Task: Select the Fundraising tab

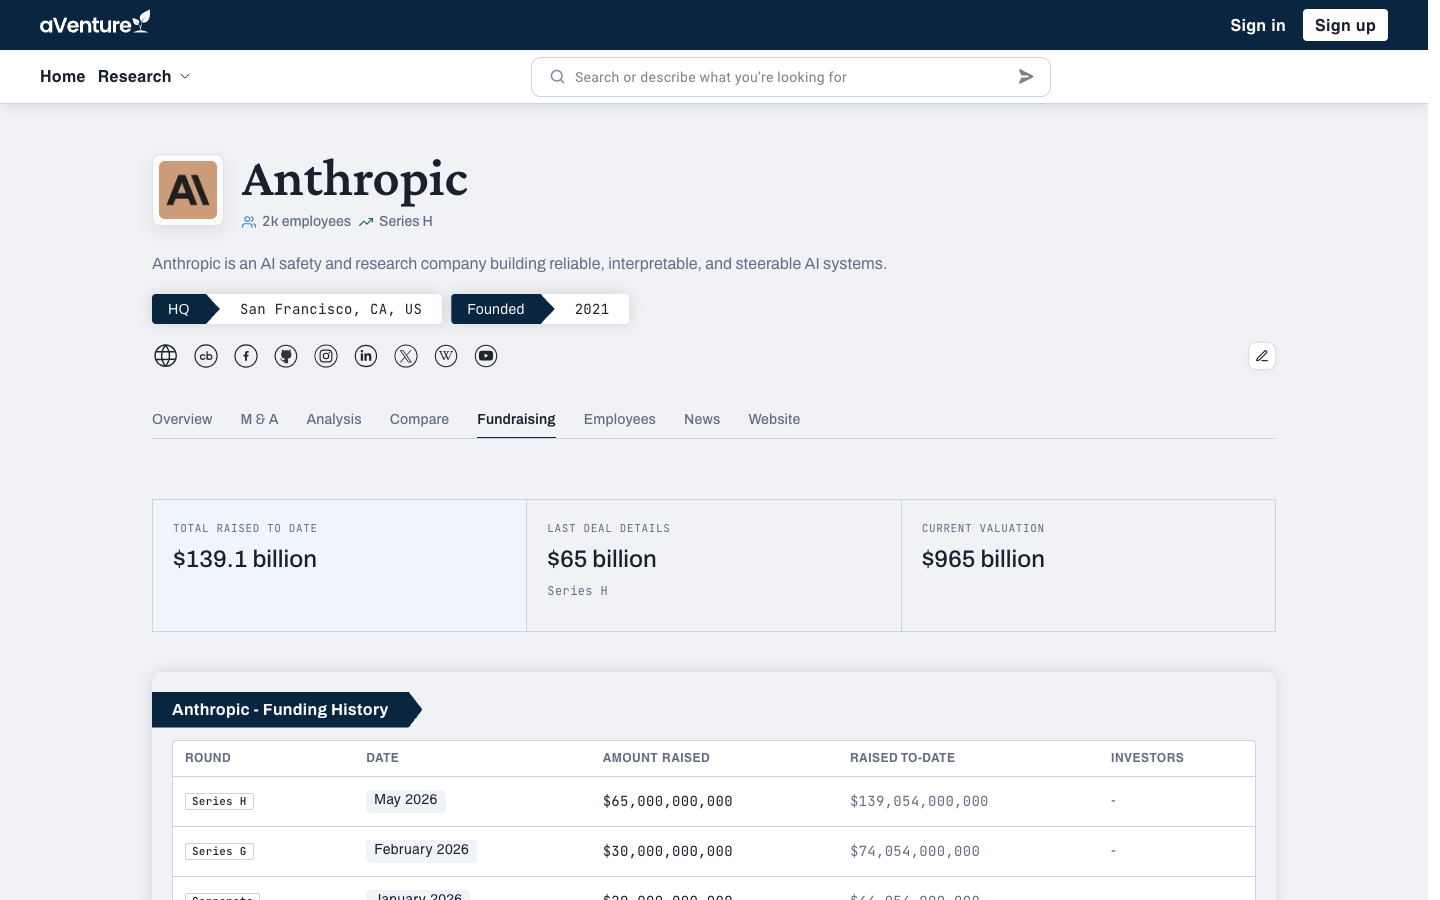Action: coord(516,419)
